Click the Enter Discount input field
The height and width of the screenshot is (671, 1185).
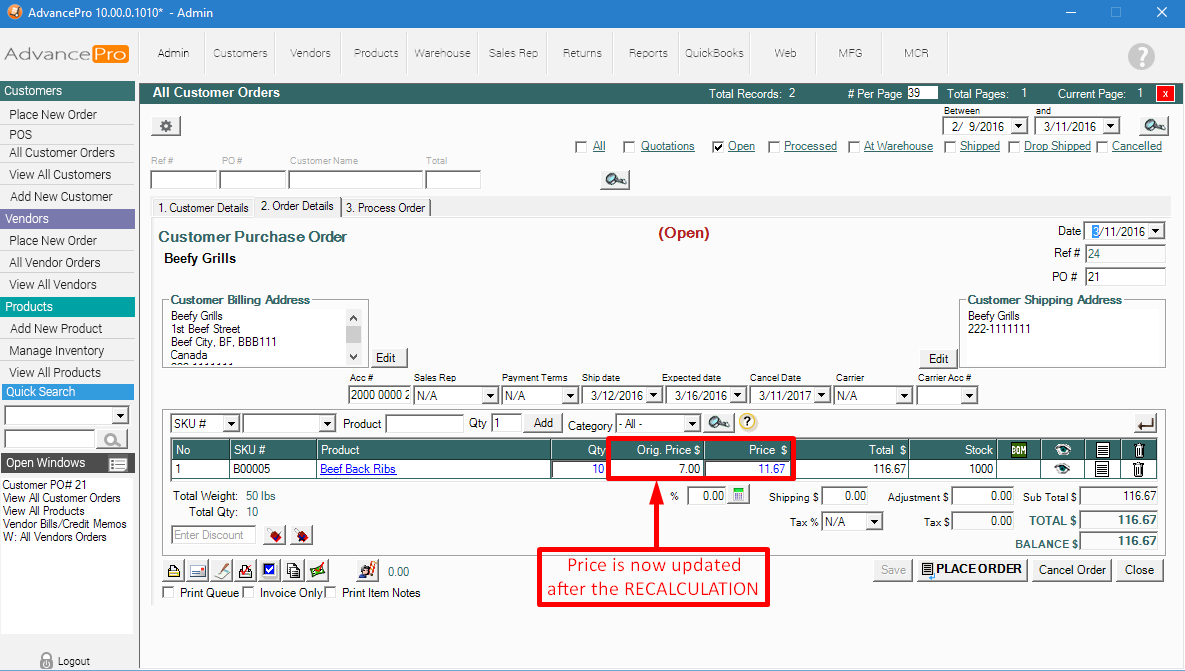(x=213, y=536)
